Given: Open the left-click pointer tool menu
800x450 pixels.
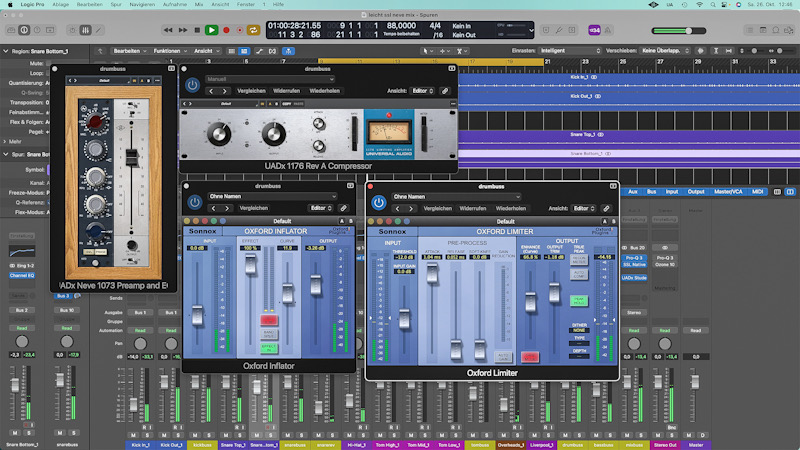Looking at the screenshot, I should (x=427, y=51).
